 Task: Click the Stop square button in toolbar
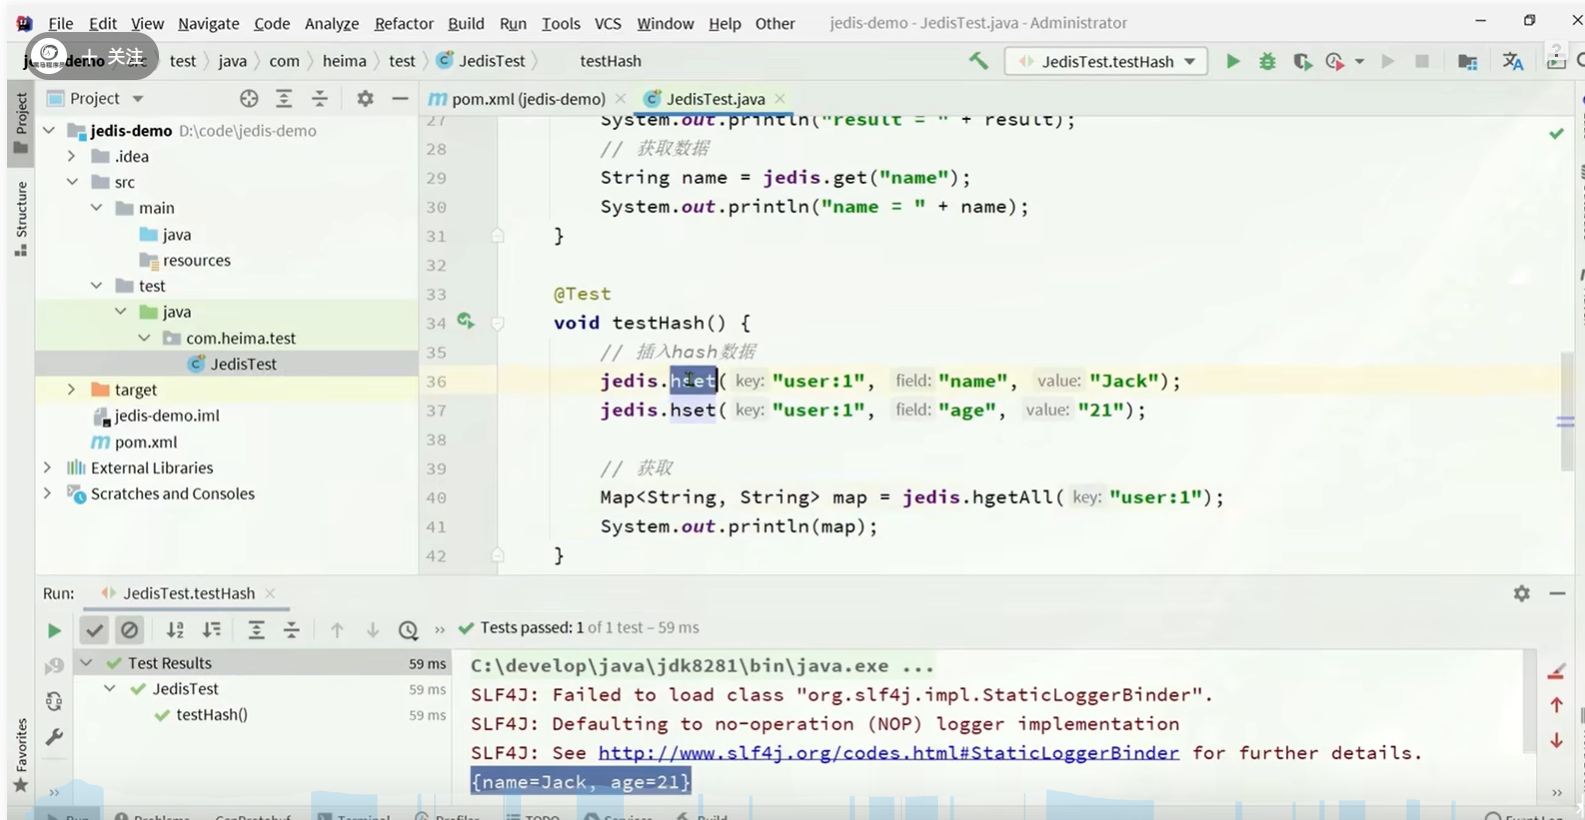click(1422, 61)
